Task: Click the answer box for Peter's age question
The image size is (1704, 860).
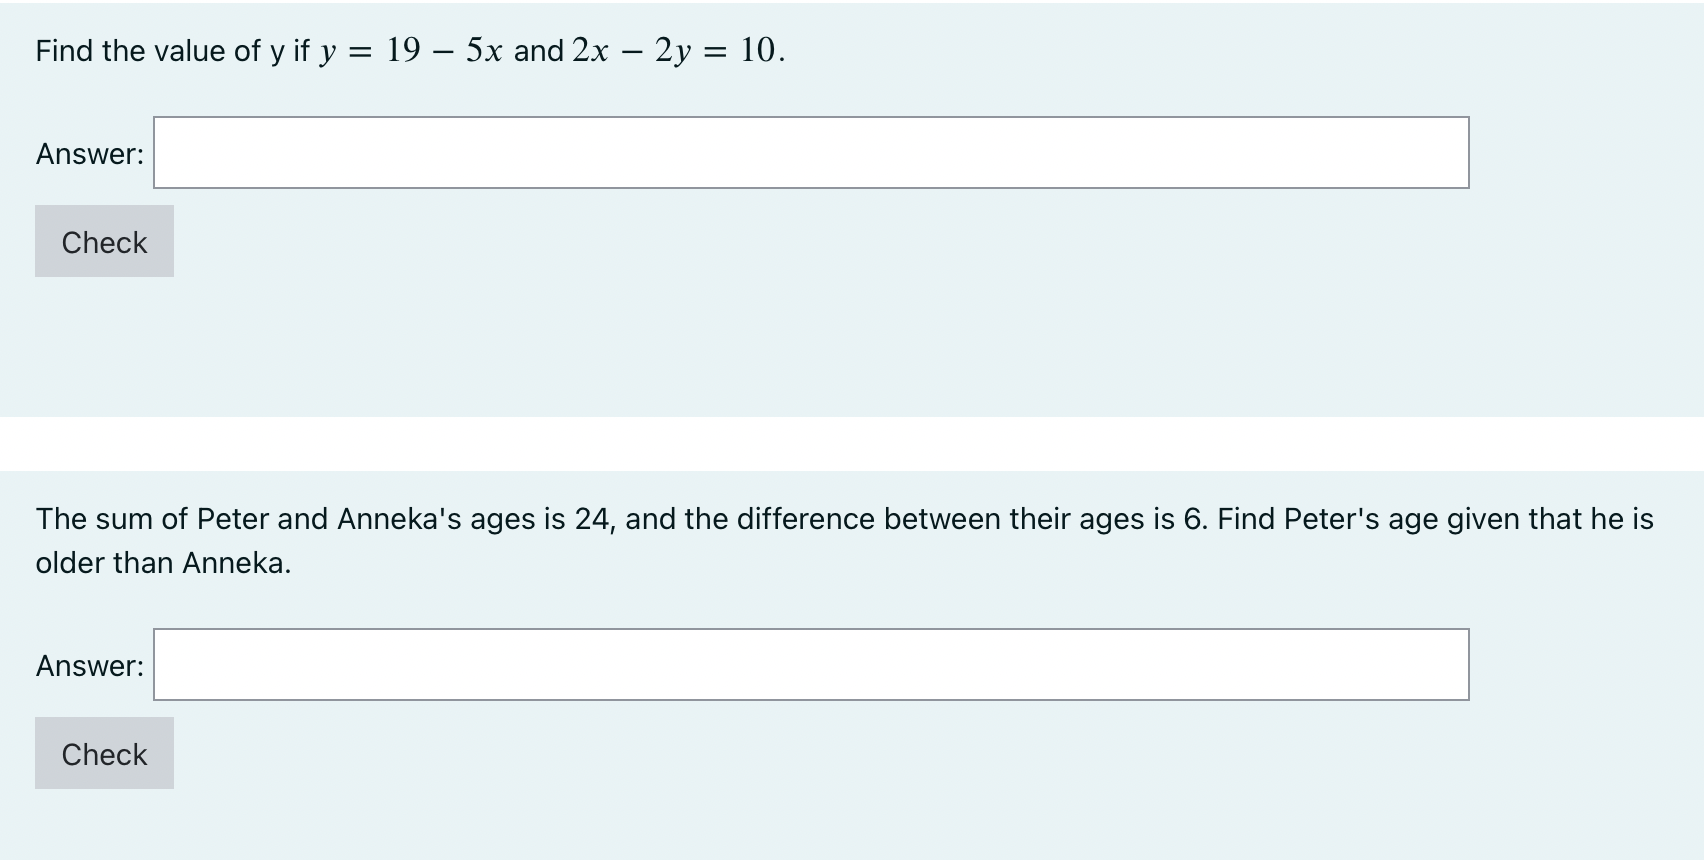Action: [x=810, y=663]
